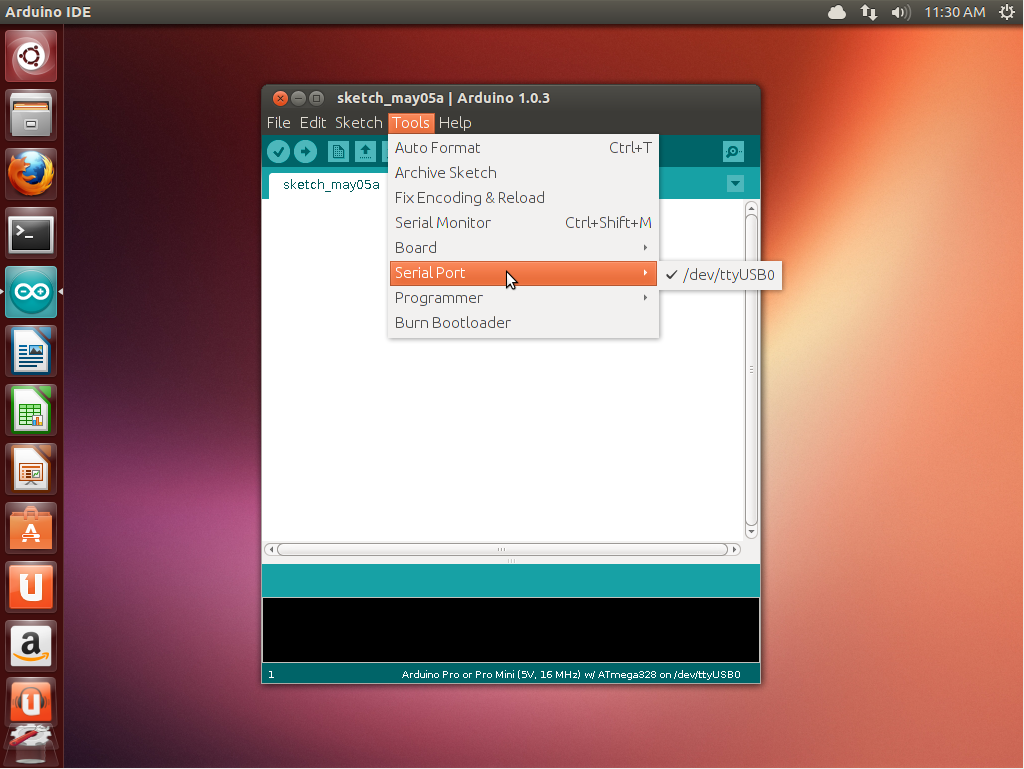1024x769 pixels.
Task: Select the sketch_may05a tab
Action: [331, 185]
